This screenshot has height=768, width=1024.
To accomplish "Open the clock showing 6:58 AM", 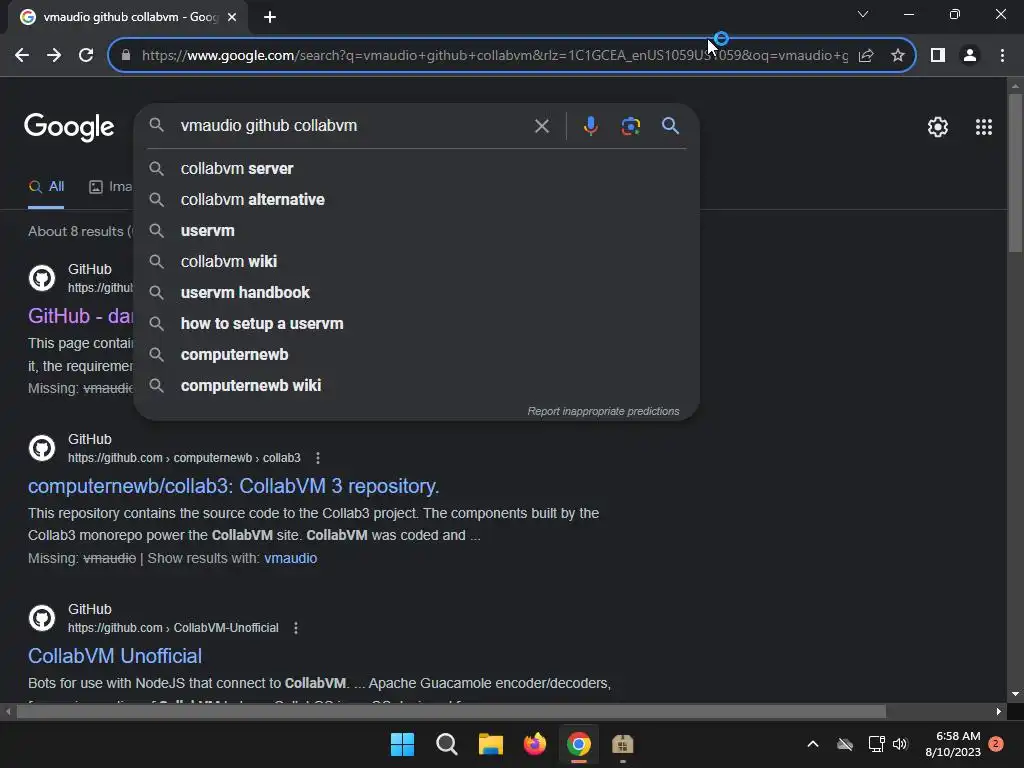I will point(953,744).
